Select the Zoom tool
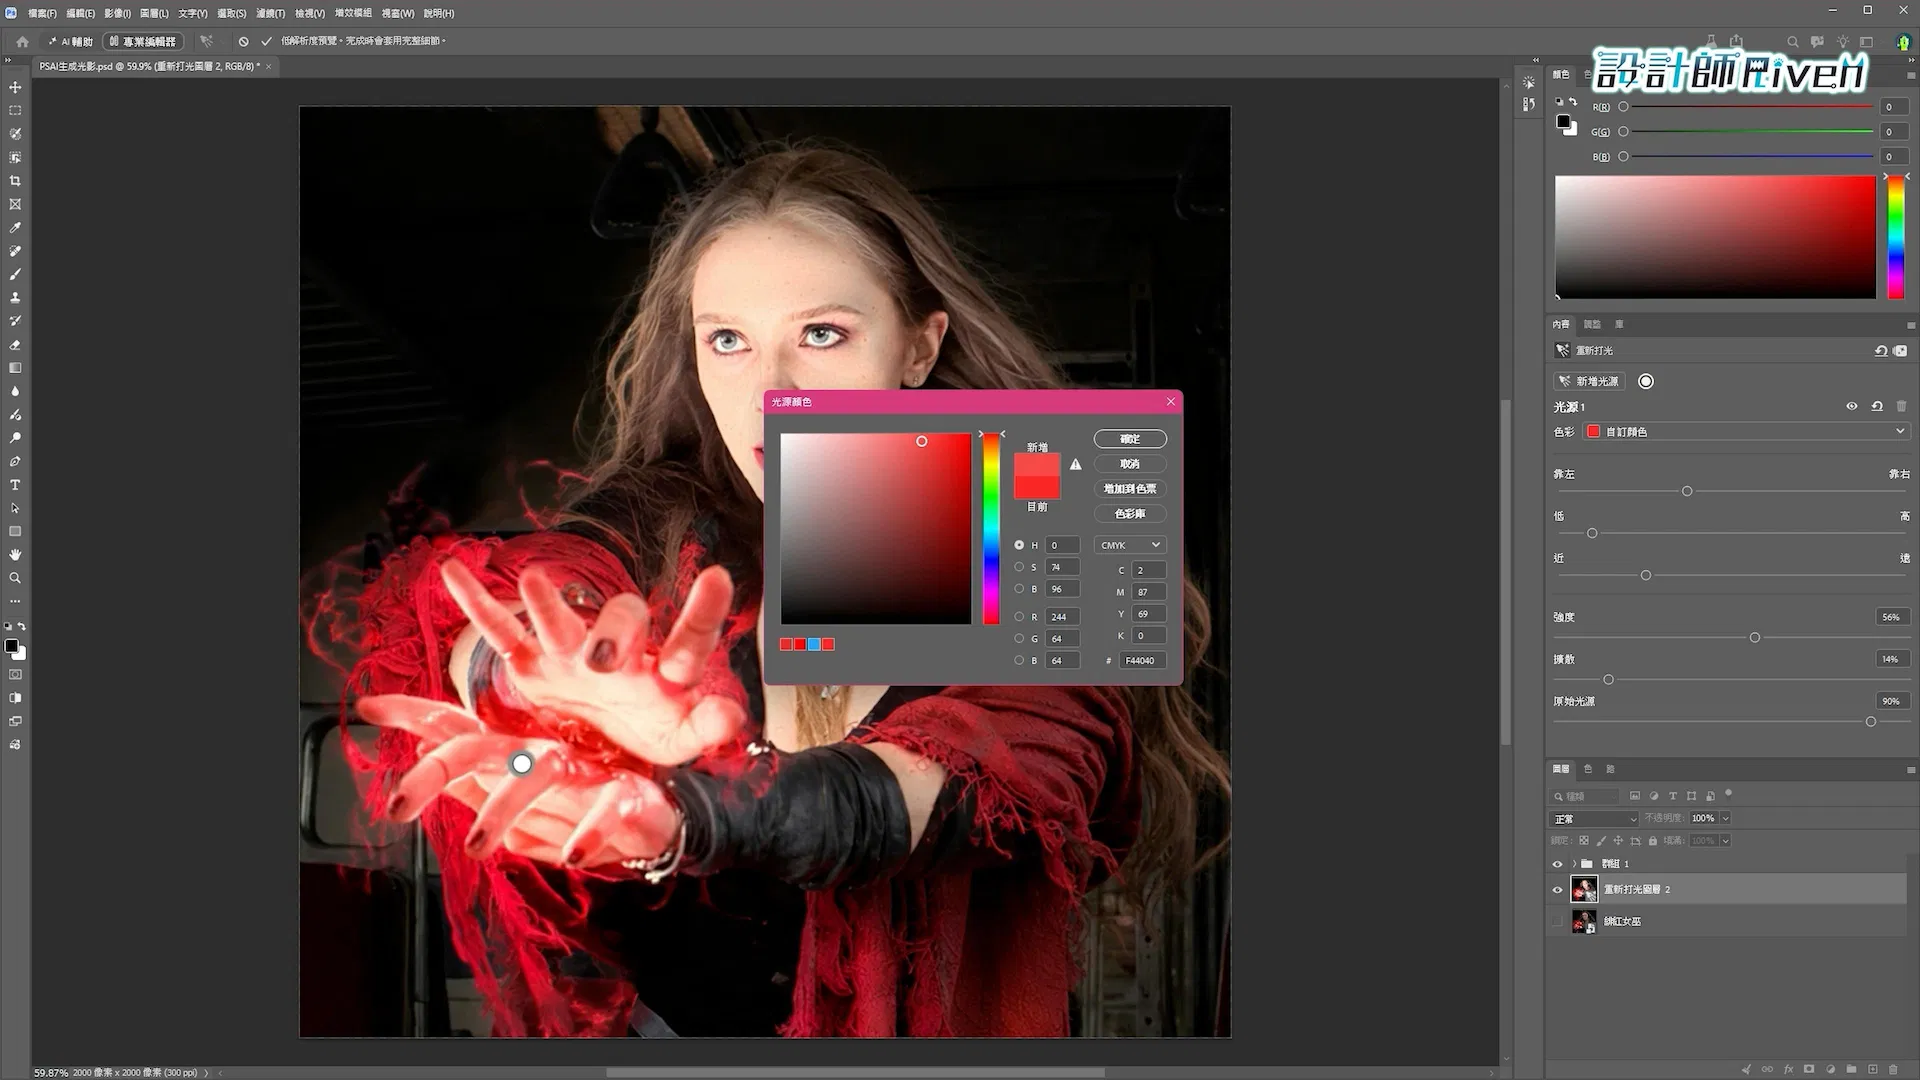 pyautogui.click(x=15, y=578)
